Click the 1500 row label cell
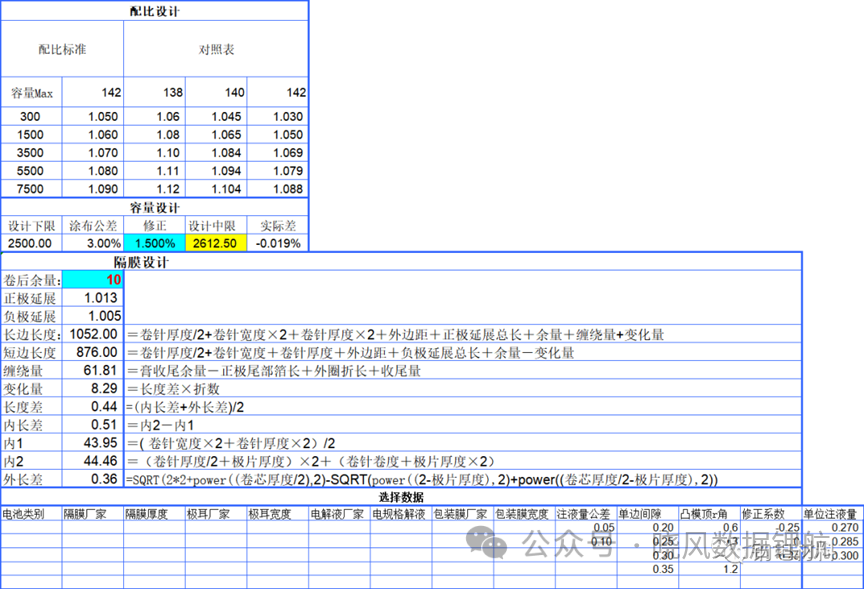The width and height of the screenshot is (864, 589). tap(32, 134)
